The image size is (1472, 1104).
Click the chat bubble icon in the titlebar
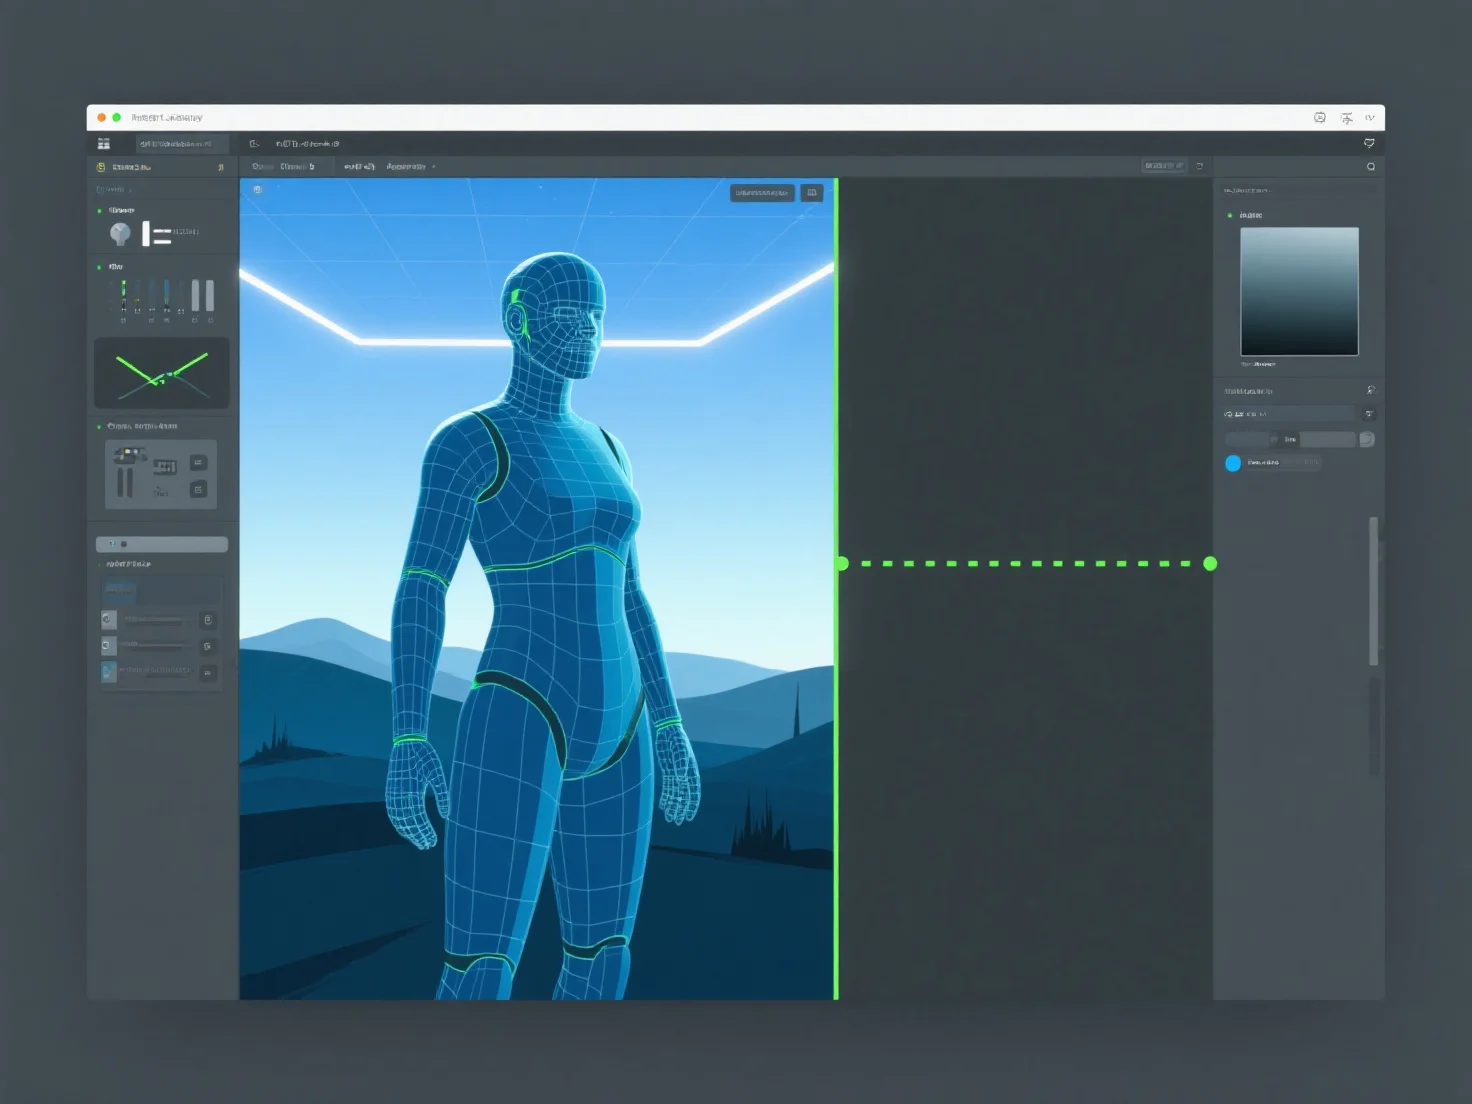[x=1320, y=117]
